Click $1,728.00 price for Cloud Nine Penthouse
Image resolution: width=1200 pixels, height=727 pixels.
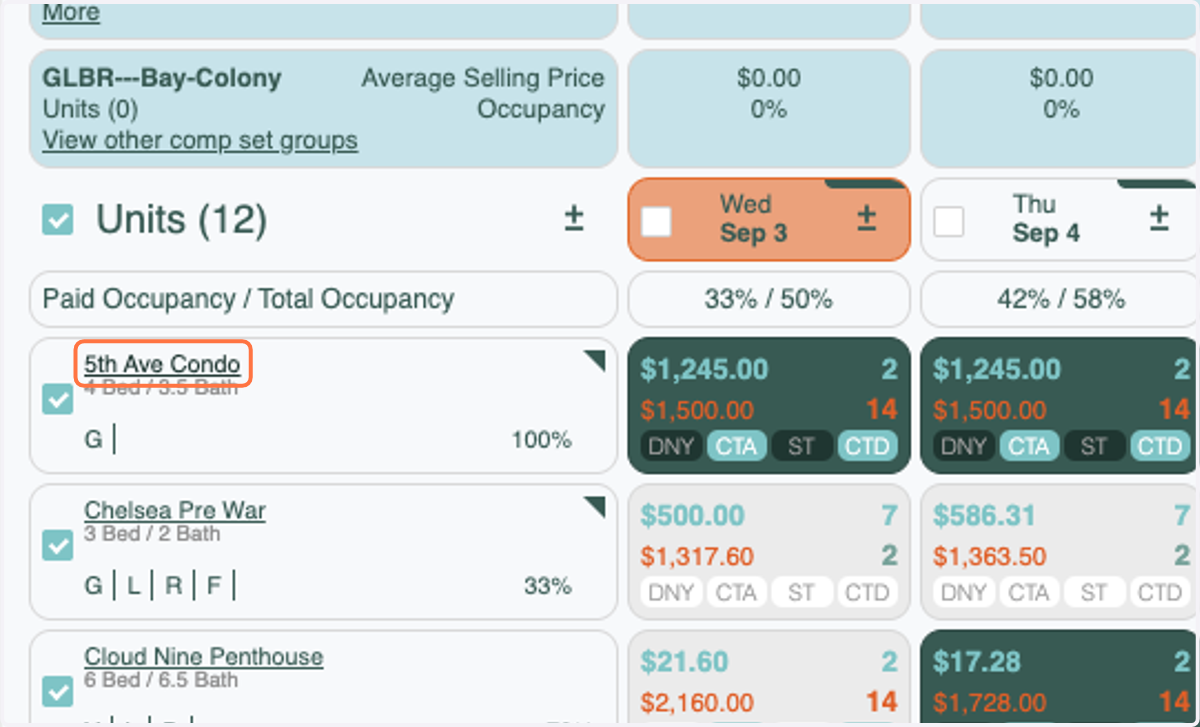tap(990, 703)
